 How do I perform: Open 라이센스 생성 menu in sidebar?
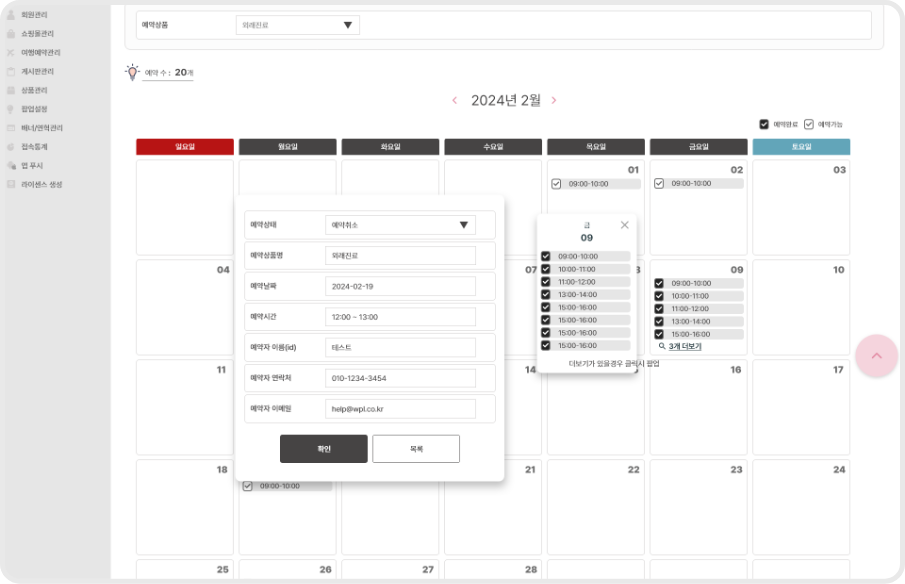[x=41, y=184]
